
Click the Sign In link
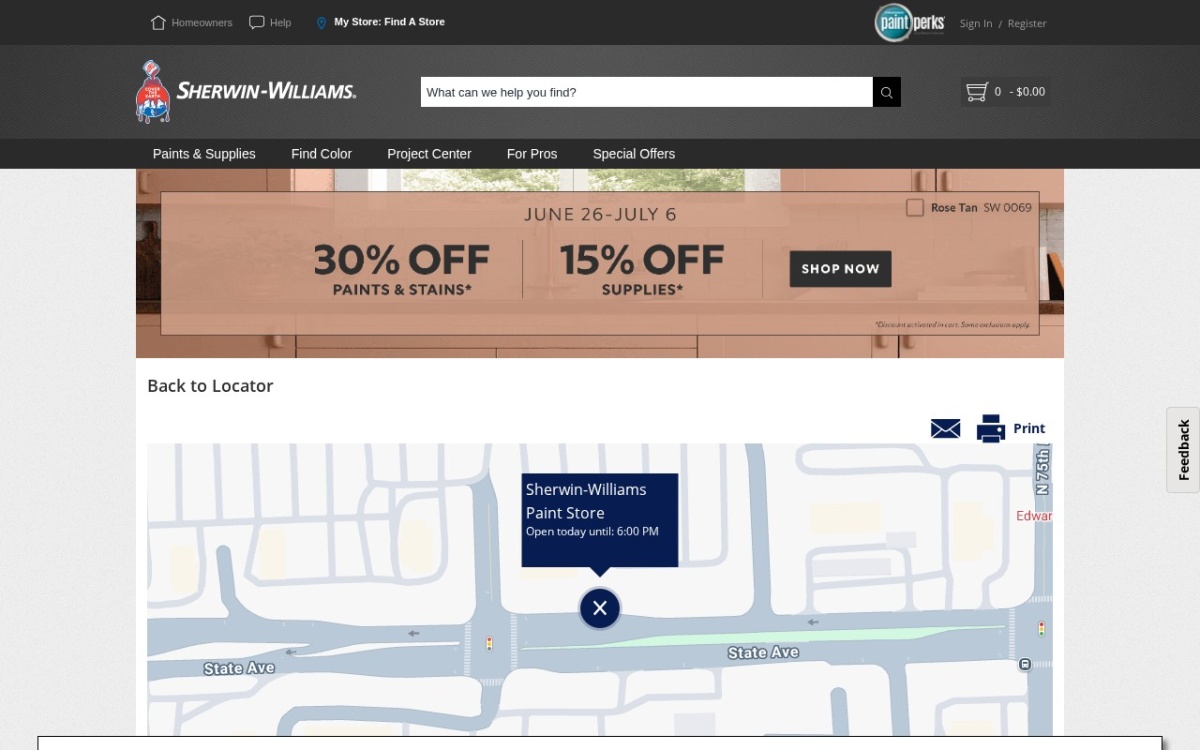(x=976, y=23)
